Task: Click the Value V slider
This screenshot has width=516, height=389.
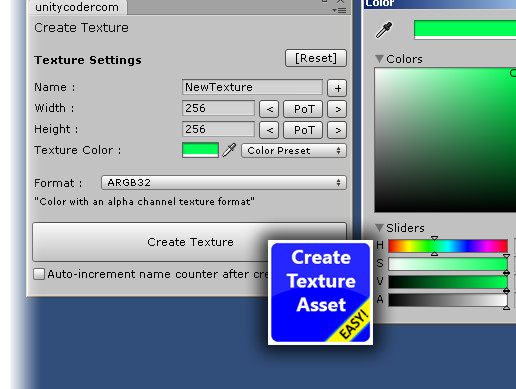Action: point(448,282)
